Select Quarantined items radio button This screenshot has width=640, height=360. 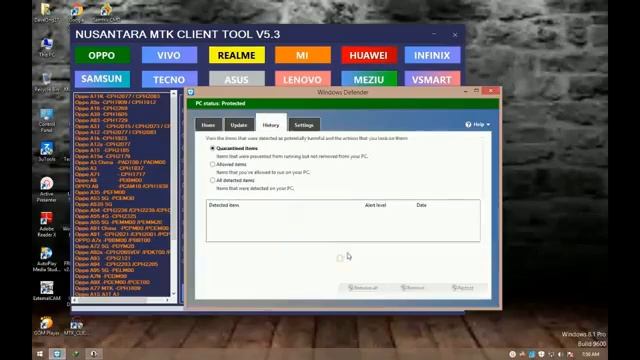[x=212, y=148]
